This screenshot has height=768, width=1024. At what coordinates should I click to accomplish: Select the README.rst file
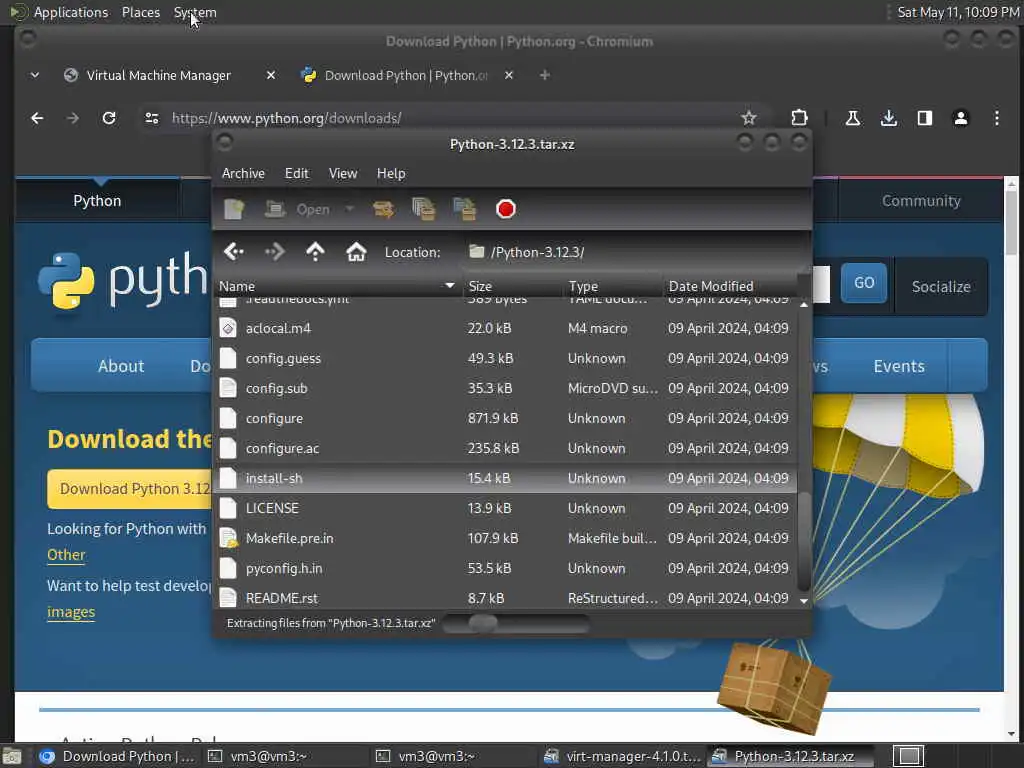[x=505, y=598]
